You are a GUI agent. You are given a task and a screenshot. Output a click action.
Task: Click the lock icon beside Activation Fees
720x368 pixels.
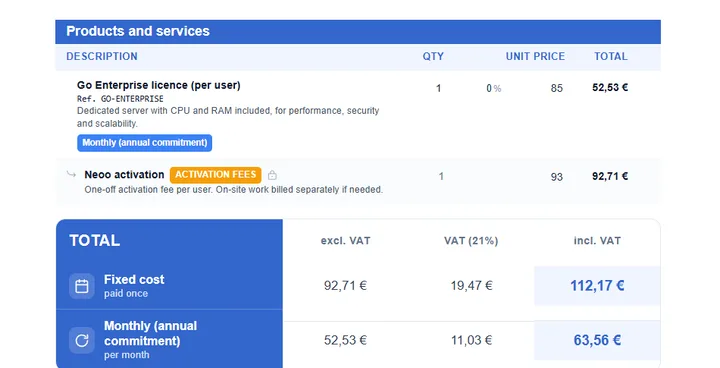click(x=272, y=175)
